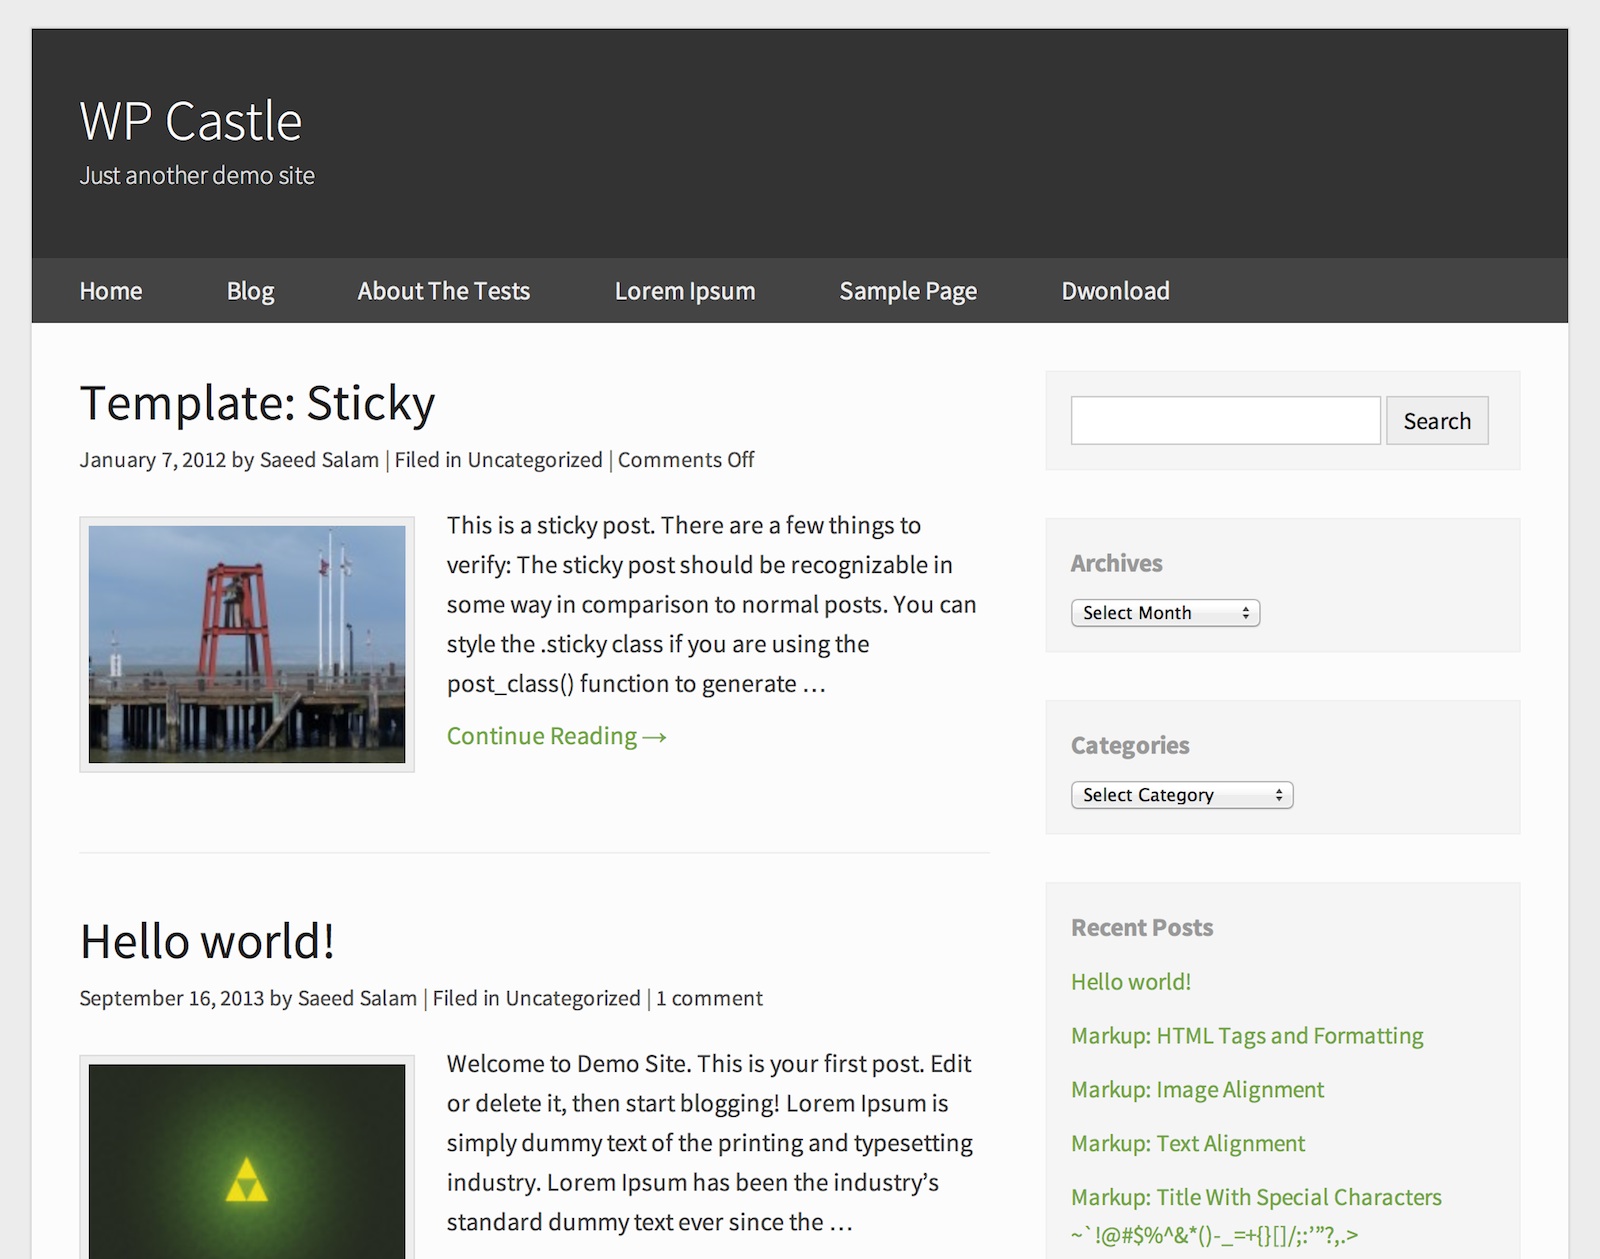The image size is (1600, 1259).
Task: Open recent post Markup: HTML Tags and Formatting
Action: click(1247, 1036)
